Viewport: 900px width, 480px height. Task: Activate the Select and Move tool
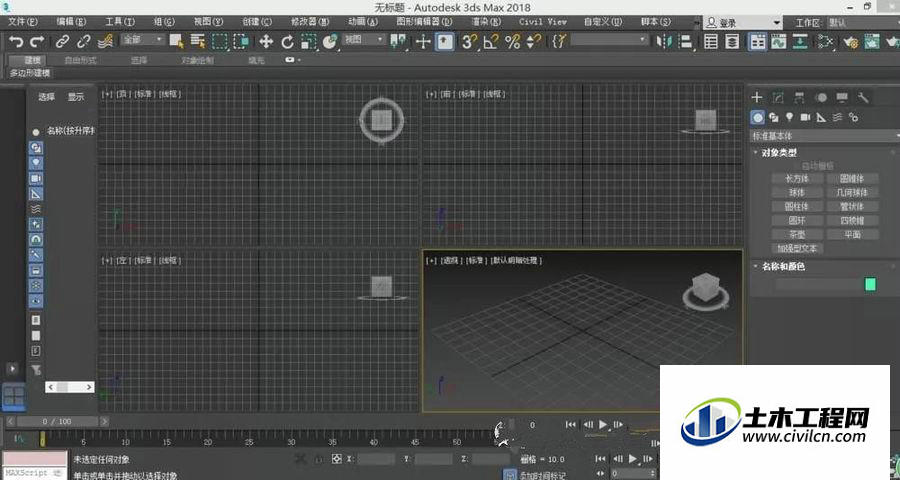266,41
